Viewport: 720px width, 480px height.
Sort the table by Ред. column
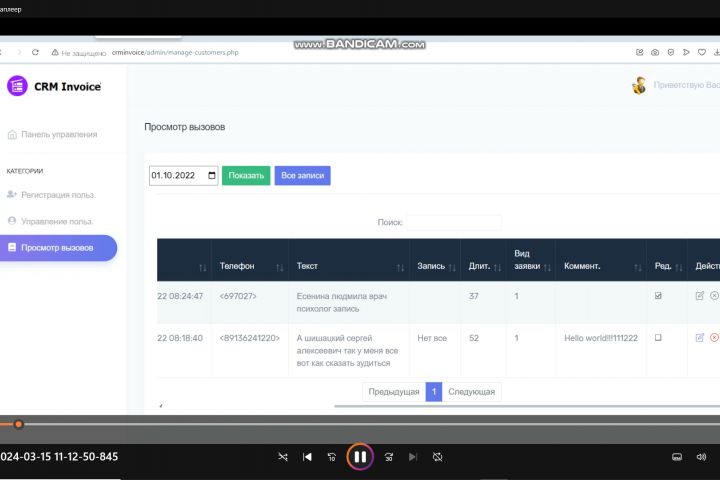pos(667,260)
